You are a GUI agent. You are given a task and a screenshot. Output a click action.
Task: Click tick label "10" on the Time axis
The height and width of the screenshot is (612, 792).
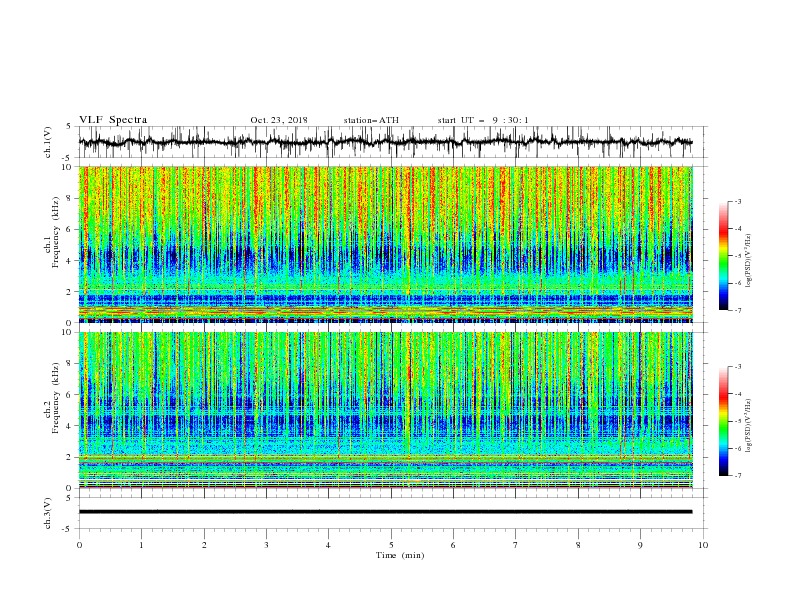click(703, 545)
